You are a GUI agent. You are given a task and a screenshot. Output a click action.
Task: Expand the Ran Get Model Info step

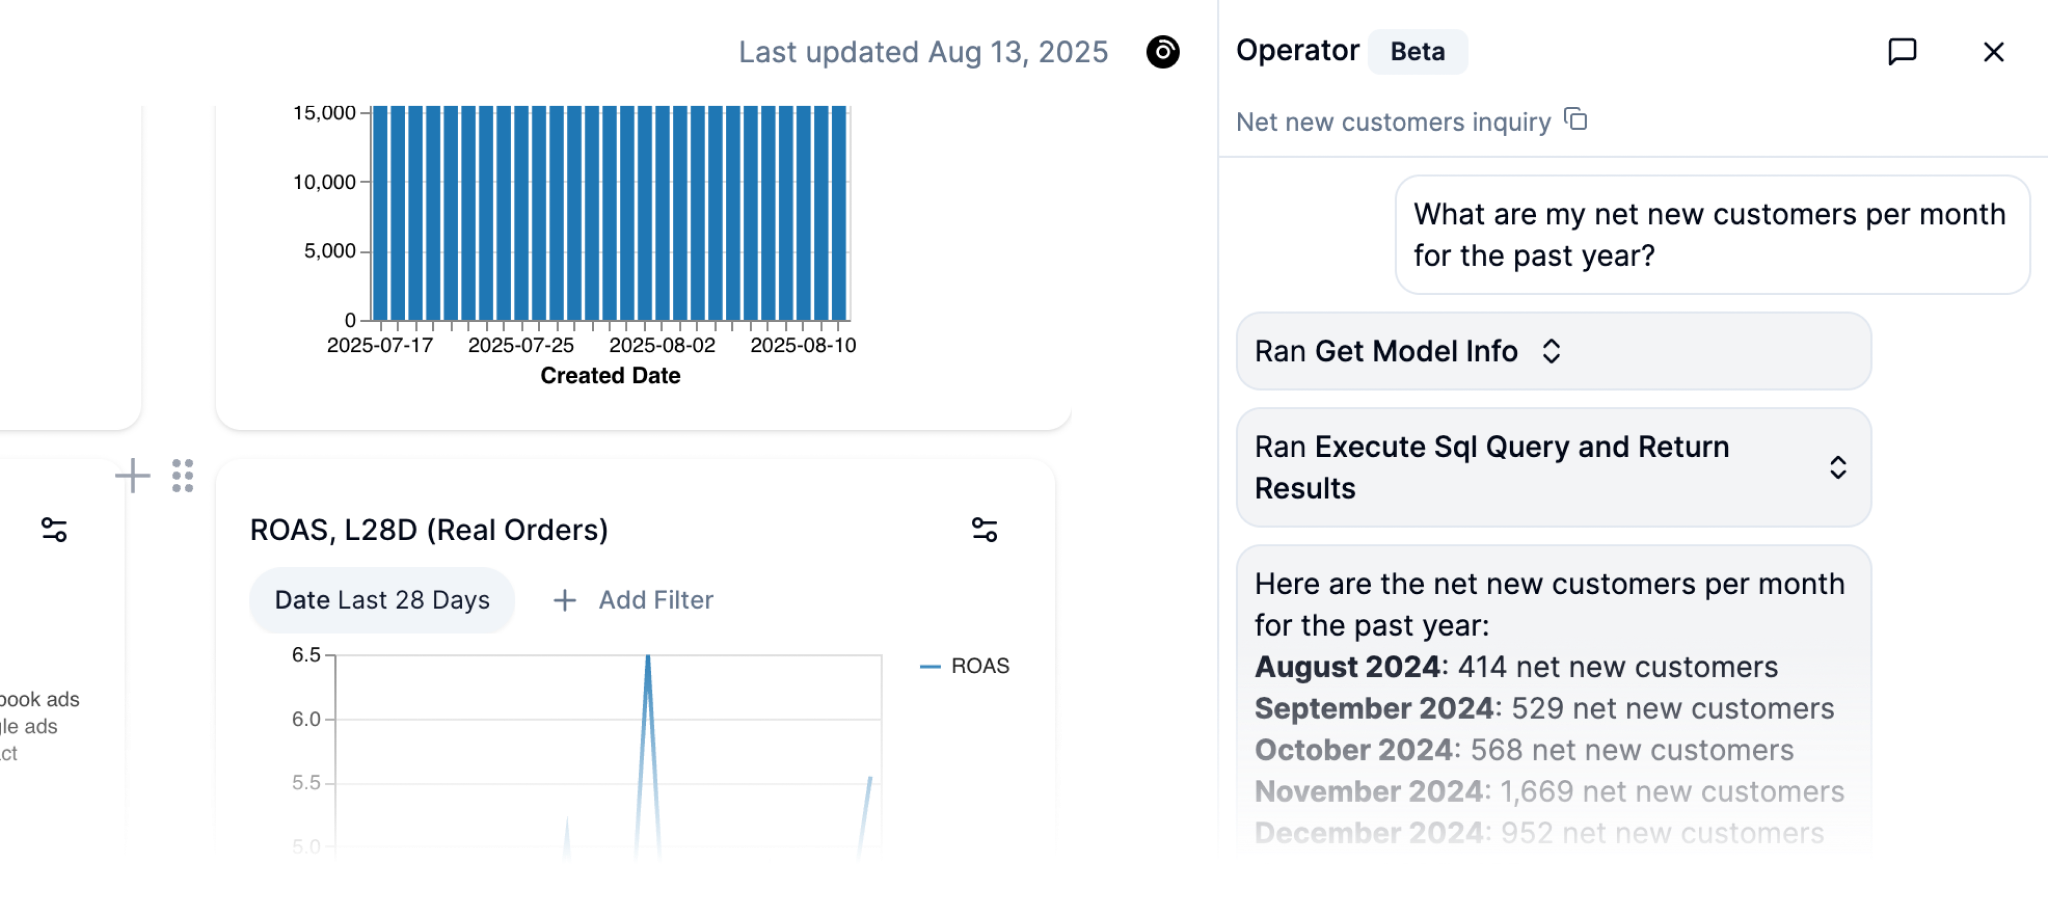(1553, 351)
